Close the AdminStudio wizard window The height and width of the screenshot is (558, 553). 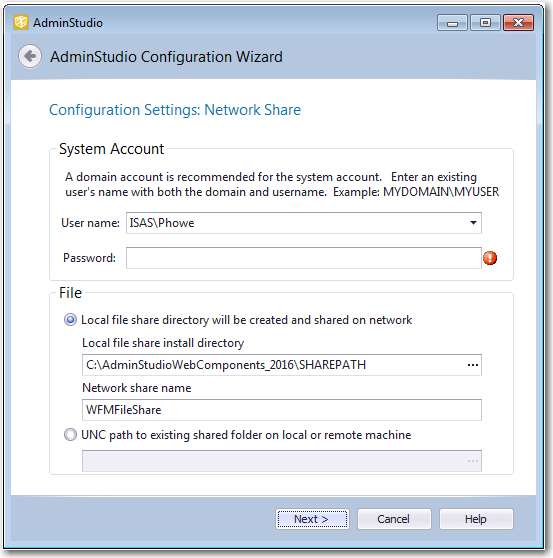(518, 23)
